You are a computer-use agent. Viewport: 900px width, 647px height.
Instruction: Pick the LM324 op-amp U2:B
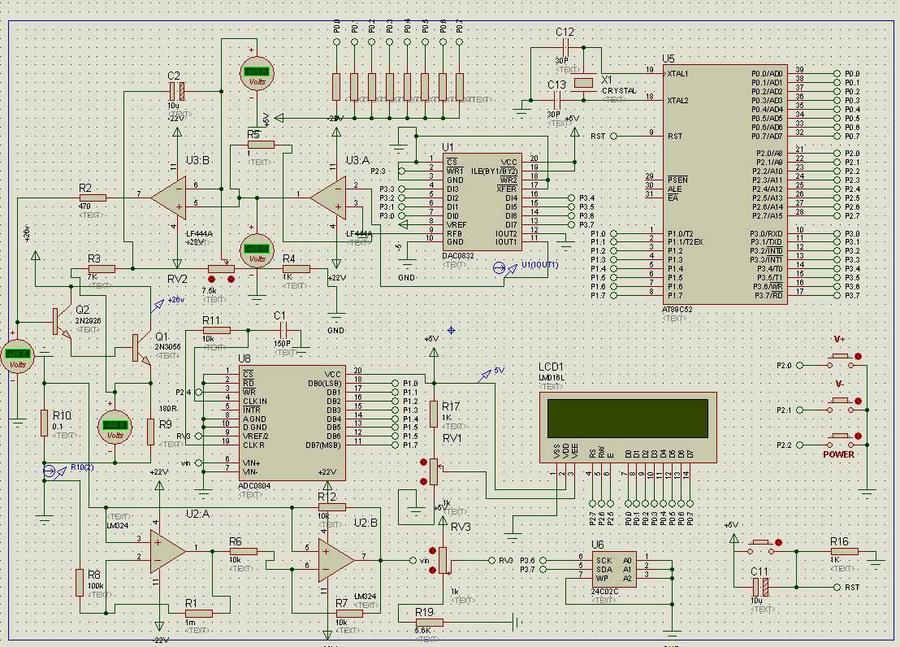pyautogui.click(x=336, y=560)
